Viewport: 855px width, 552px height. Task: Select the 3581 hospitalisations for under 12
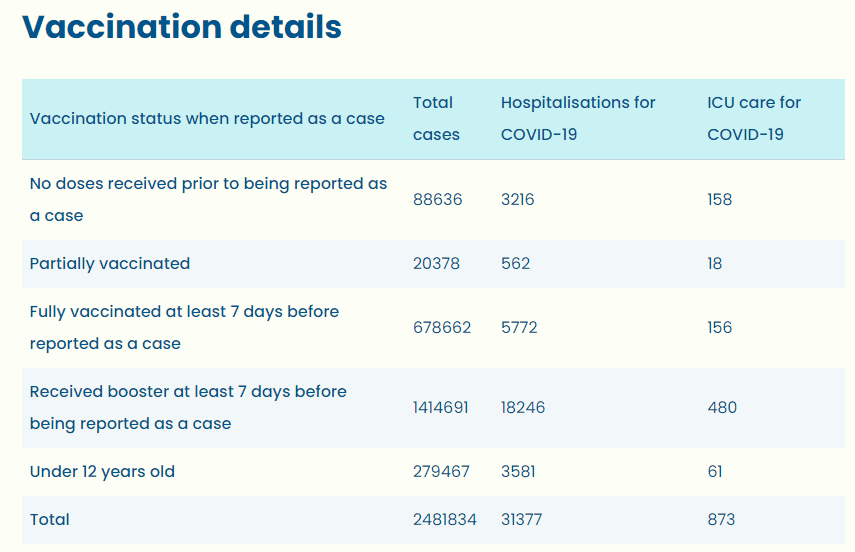[x=520, y=472]
